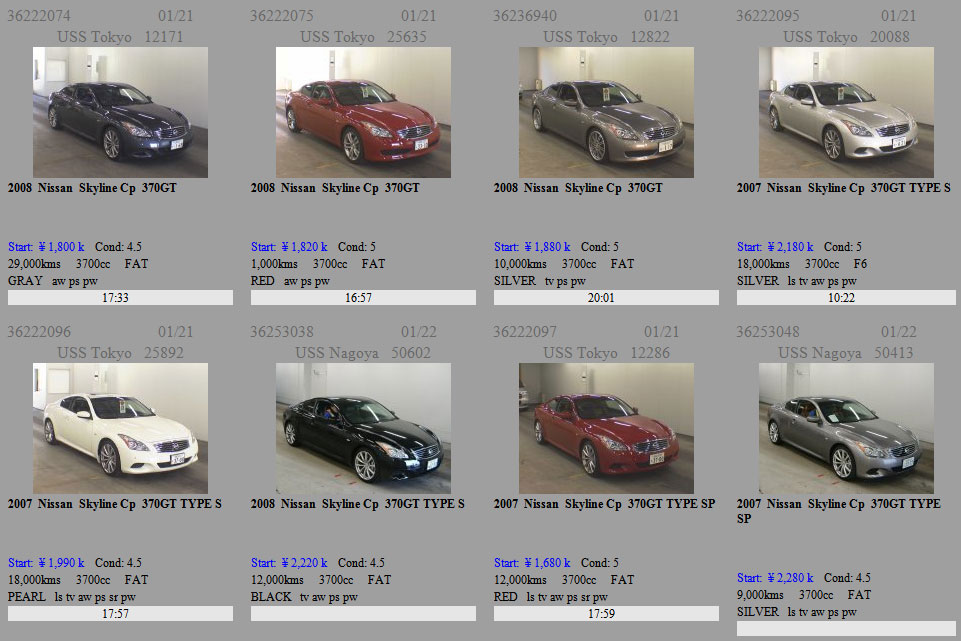The image size is (961, 641).
Task: Click the Start ¥2,220k price link
Action: 289,563
